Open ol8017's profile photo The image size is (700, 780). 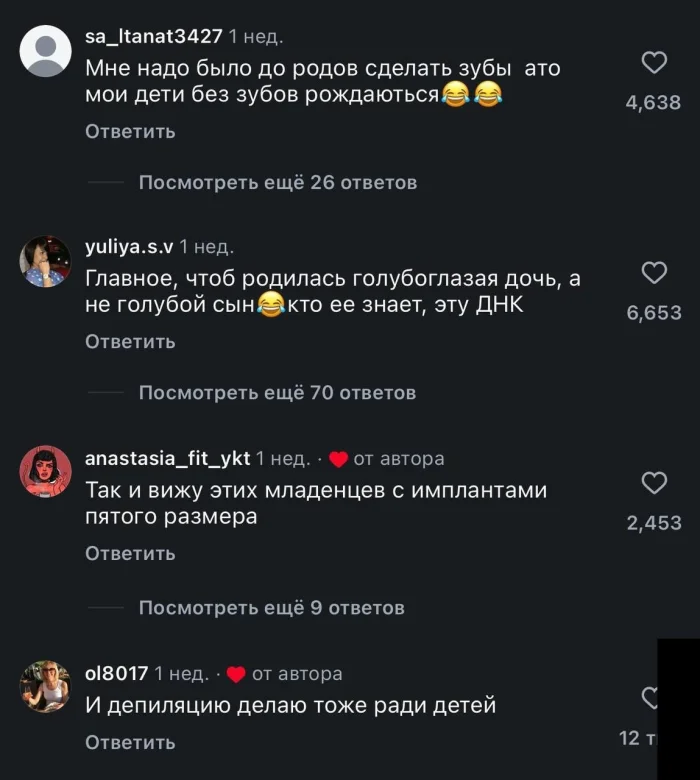(x=45, y=686)
